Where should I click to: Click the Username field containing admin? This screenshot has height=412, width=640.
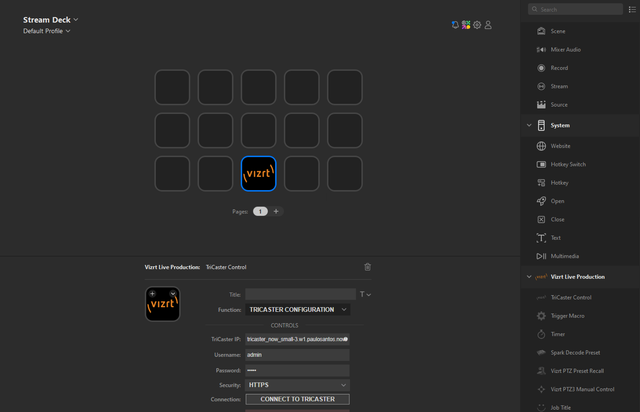(x=298, y=355)
